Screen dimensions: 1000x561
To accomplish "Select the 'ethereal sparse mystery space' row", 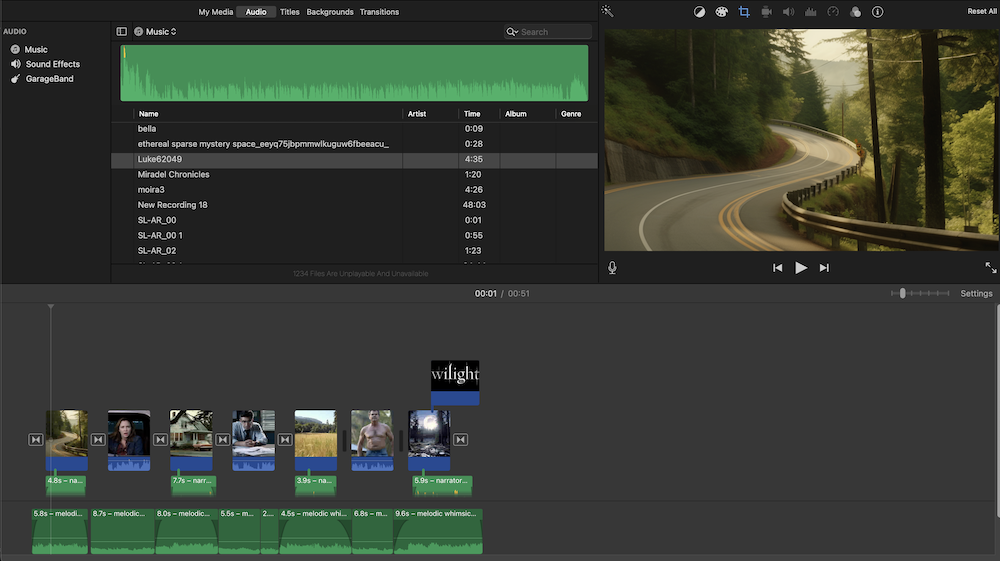I will pyautogui.click(x=355, y=144).
